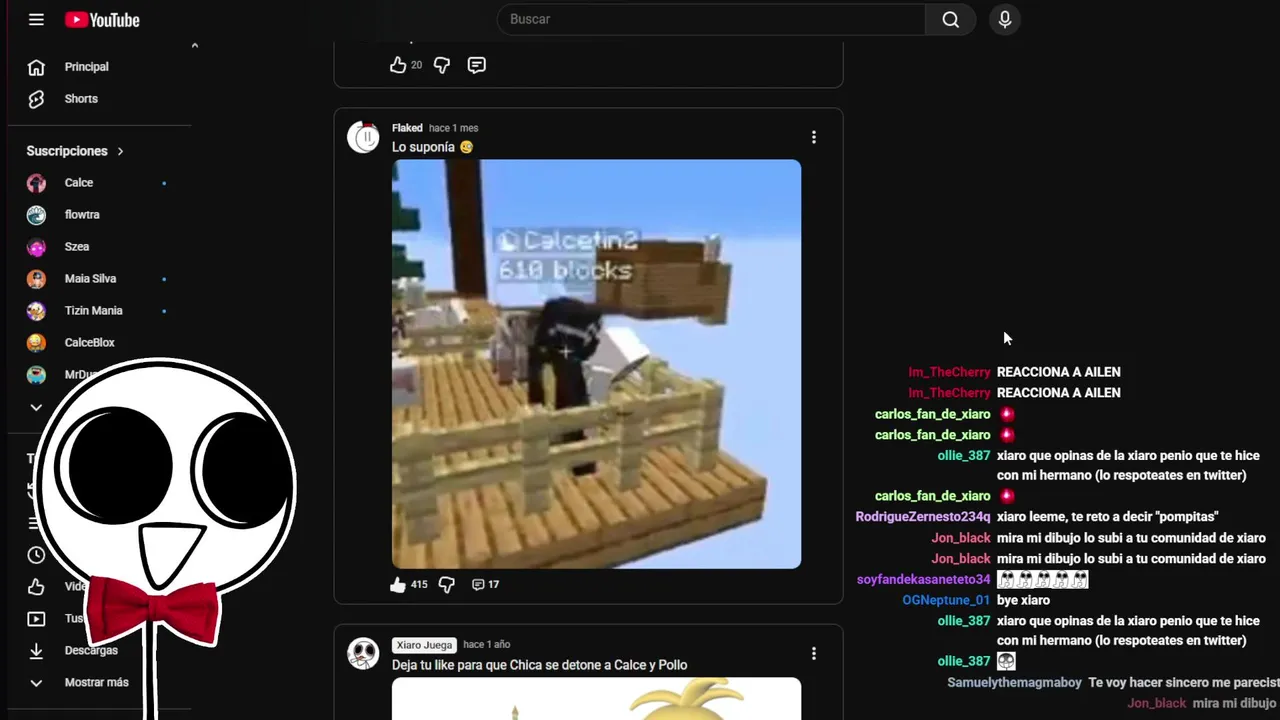Viewport: 1280px width, 720px height.
Task: Click chat message 'bye xiaro'
Action: (x=1023, y=600)
